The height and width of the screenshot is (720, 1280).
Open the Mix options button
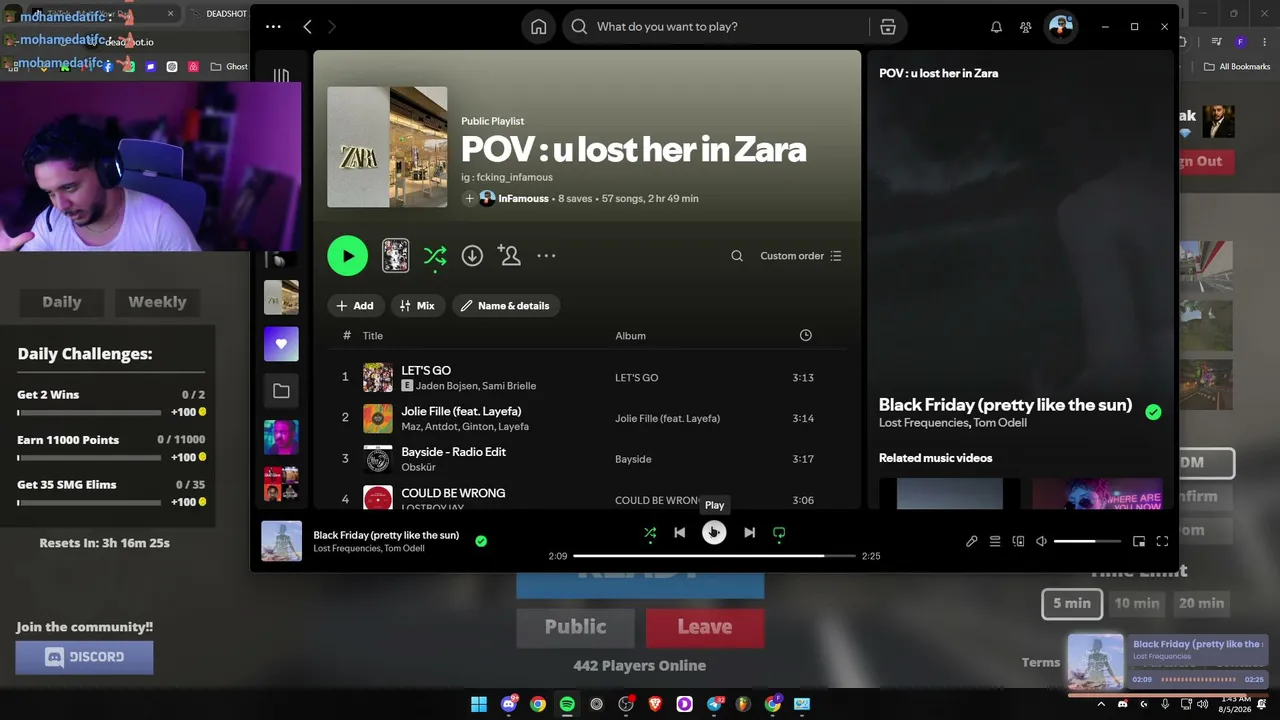[x=417, y=306]
